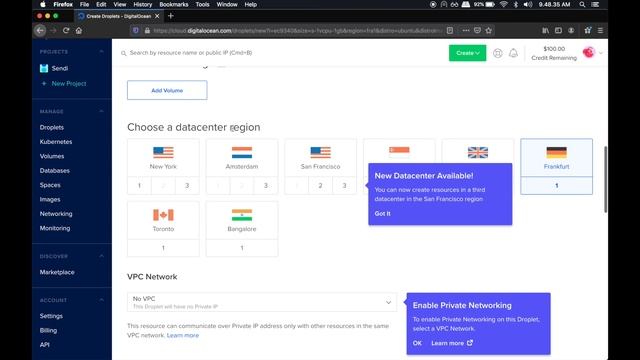Dismiss datacenter tooltip with Got it
The height and width of the screenshot is (360, 640).
pos(382,213)
